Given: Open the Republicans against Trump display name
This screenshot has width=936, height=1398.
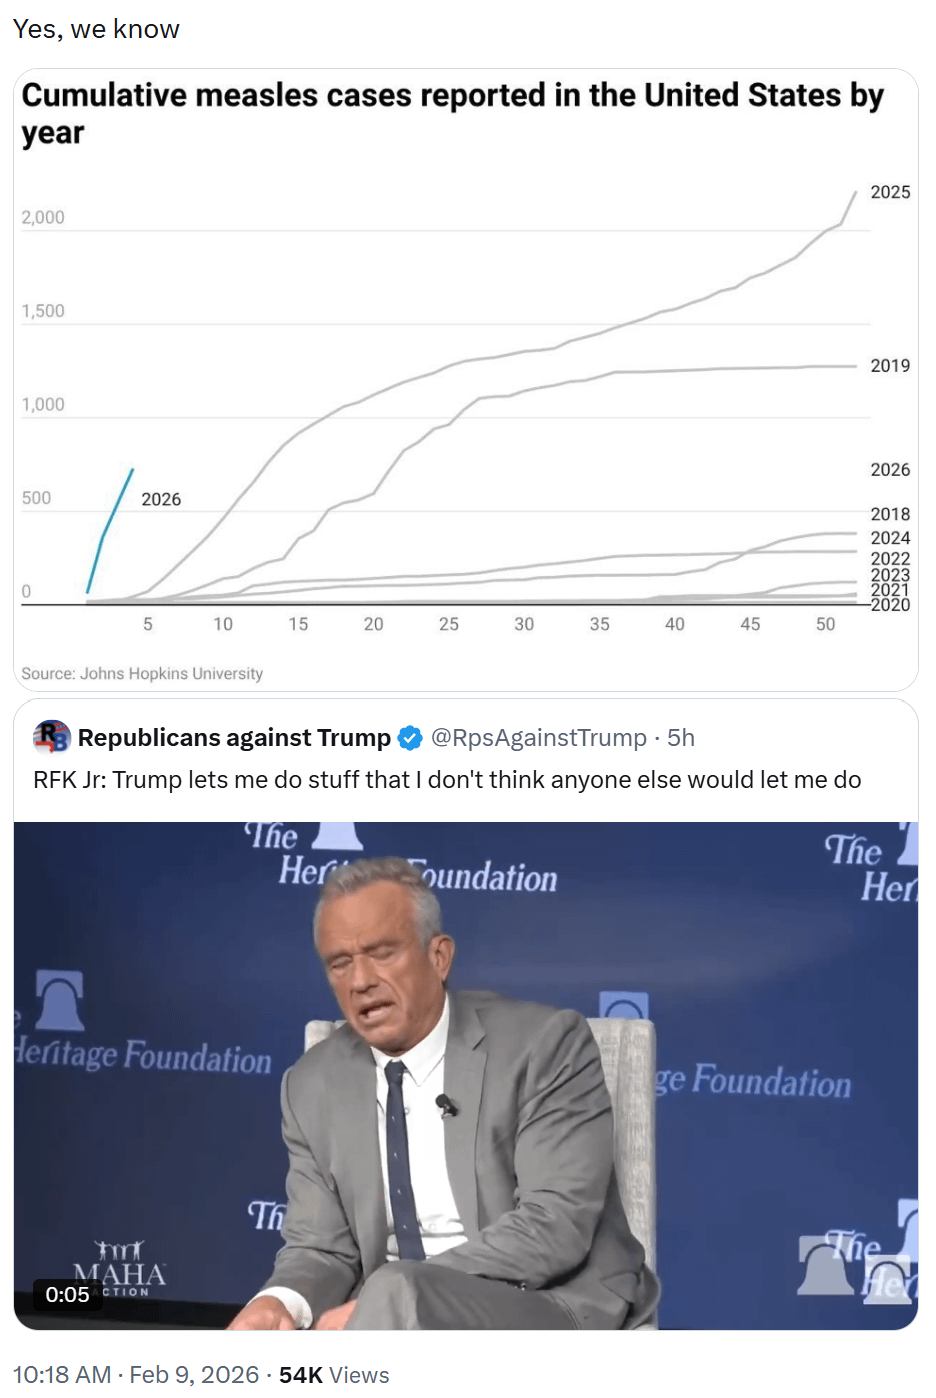Looking at the screenshot, I should click(x=234, y=738).
